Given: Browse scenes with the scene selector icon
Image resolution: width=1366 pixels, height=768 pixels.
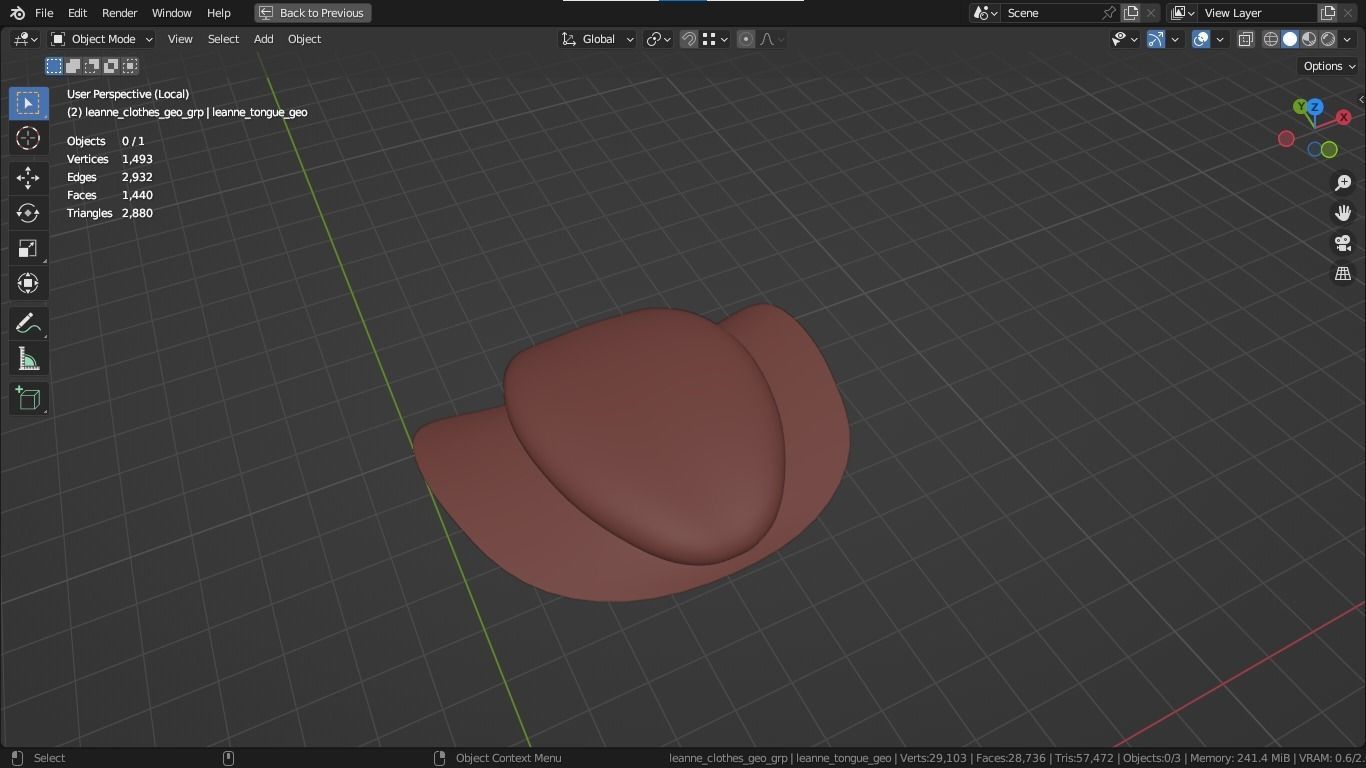Looking at the screenshot, I should (x=985, y=13).
